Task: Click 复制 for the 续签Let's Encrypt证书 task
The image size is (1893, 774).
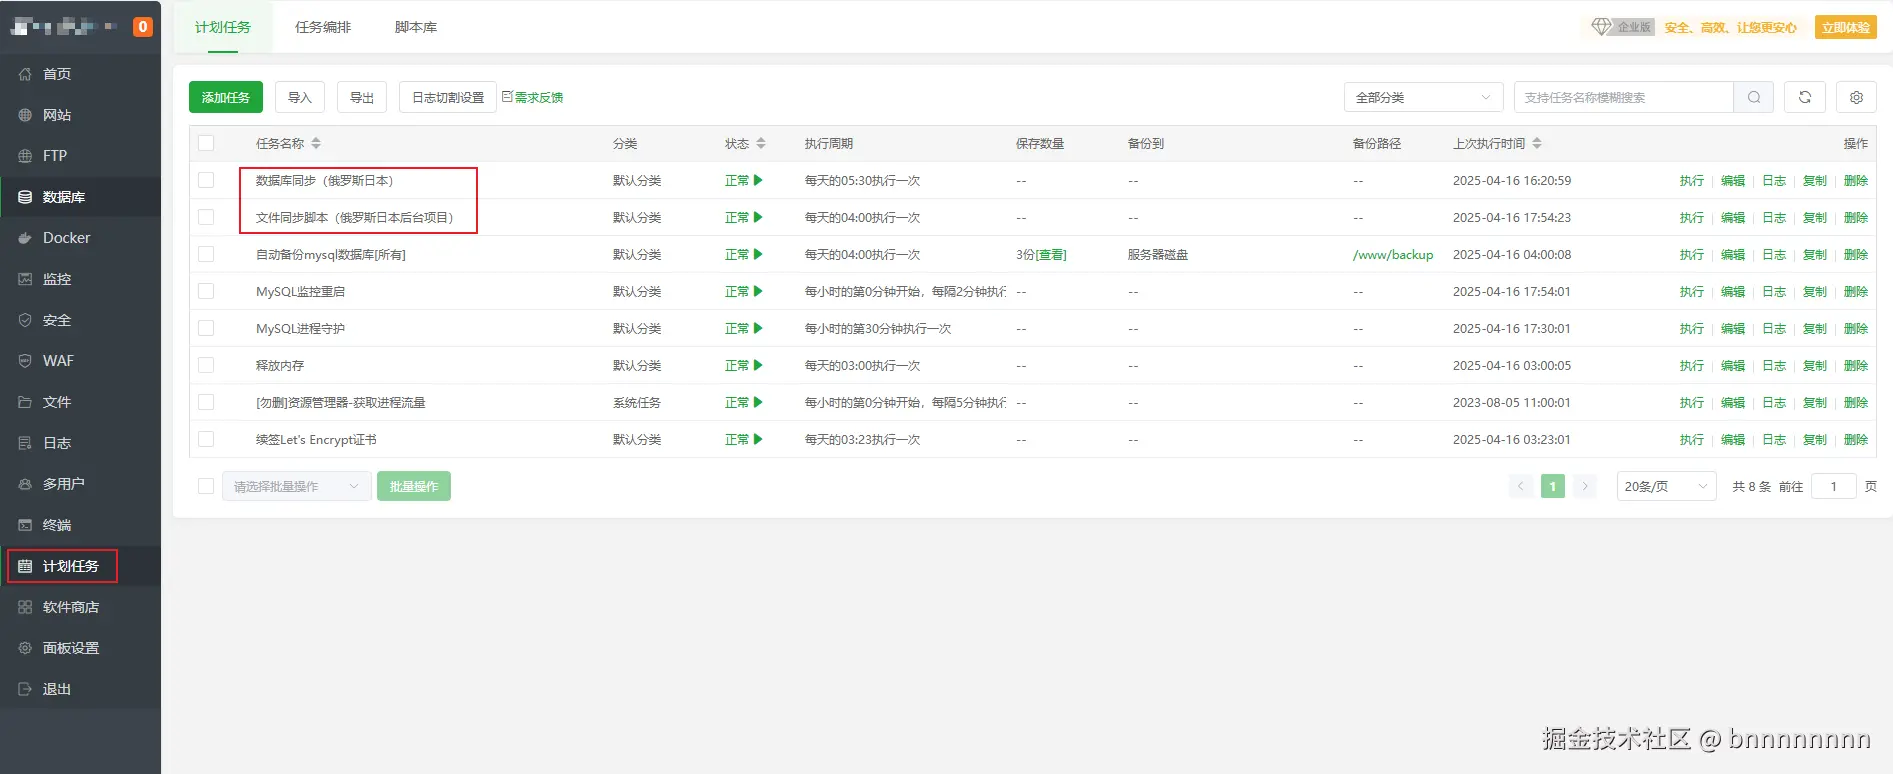Action: point(1815,439)
